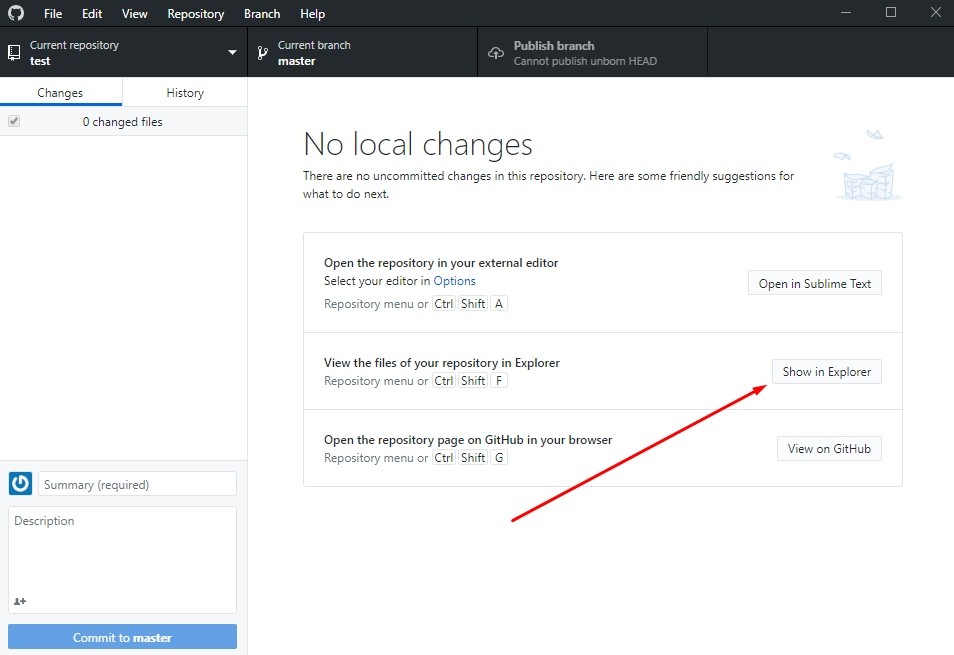Click the Publish branch toolbar button
954x655 pixels.
click(593, 52)
